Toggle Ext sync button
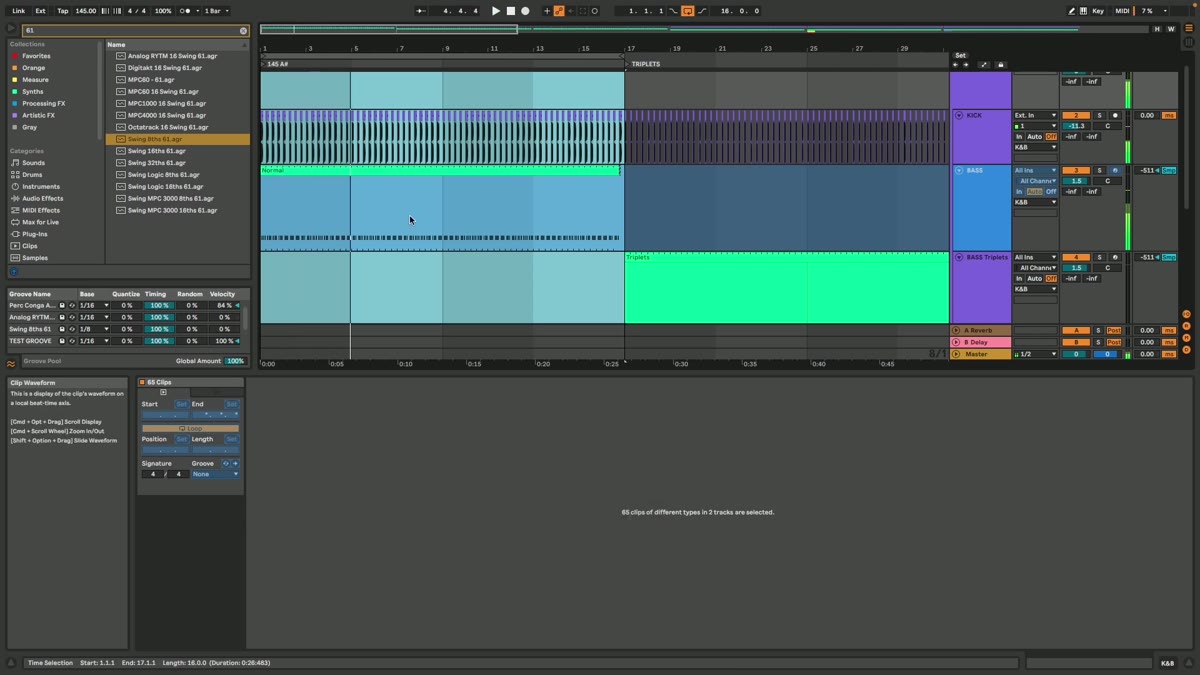Image resolution: width=1200 pixels, height=675 pixels. pyautogui.click(x=40, y=11)
